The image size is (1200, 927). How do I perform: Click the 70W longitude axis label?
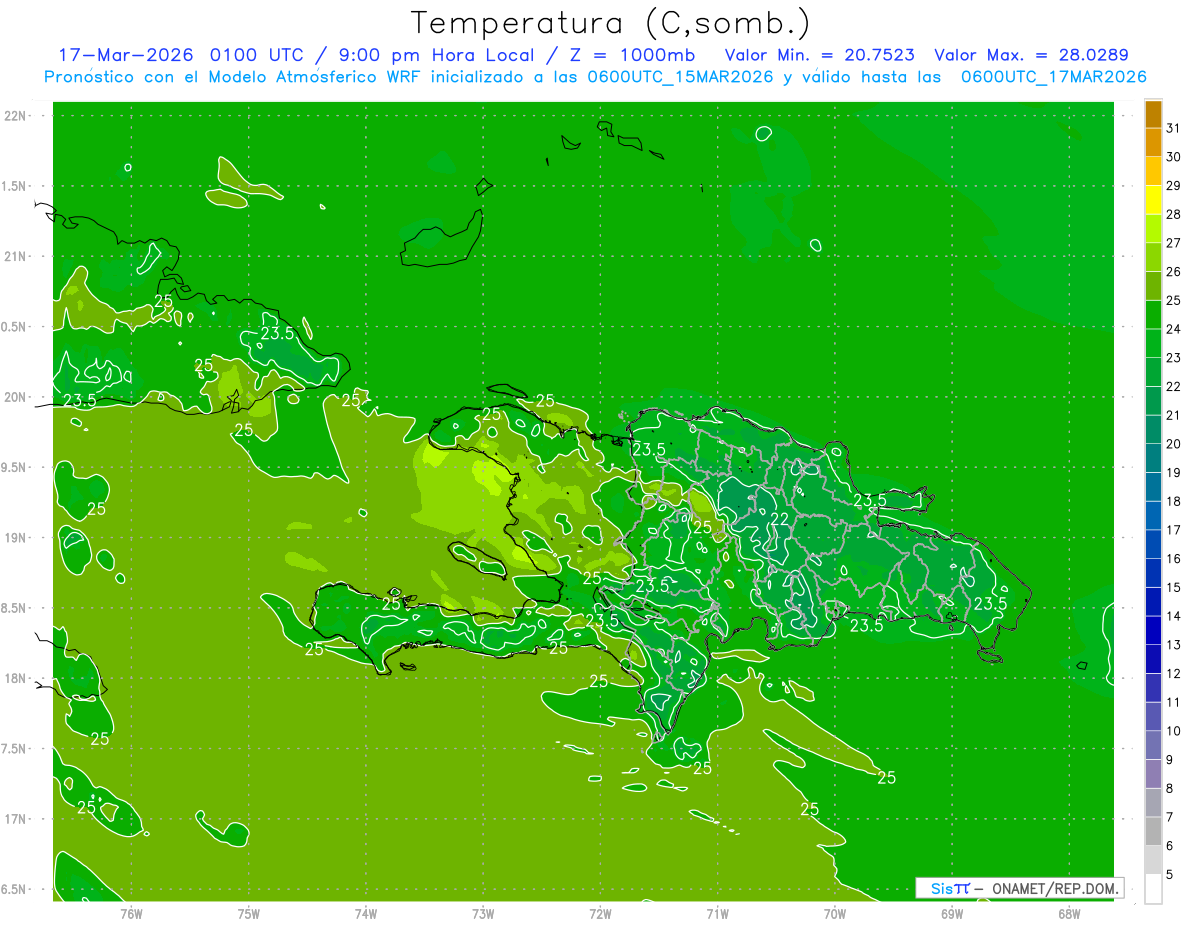click(834, 913)
